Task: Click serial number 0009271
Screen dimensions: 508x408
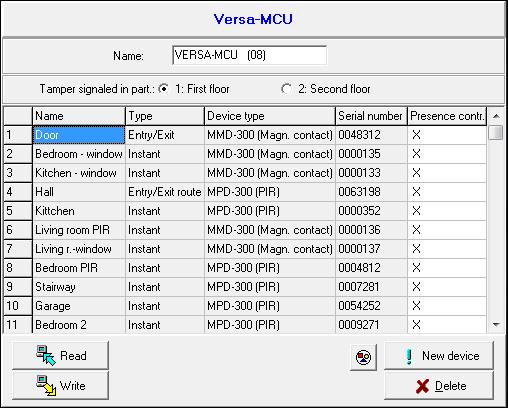Action: [x=371, y=325]
